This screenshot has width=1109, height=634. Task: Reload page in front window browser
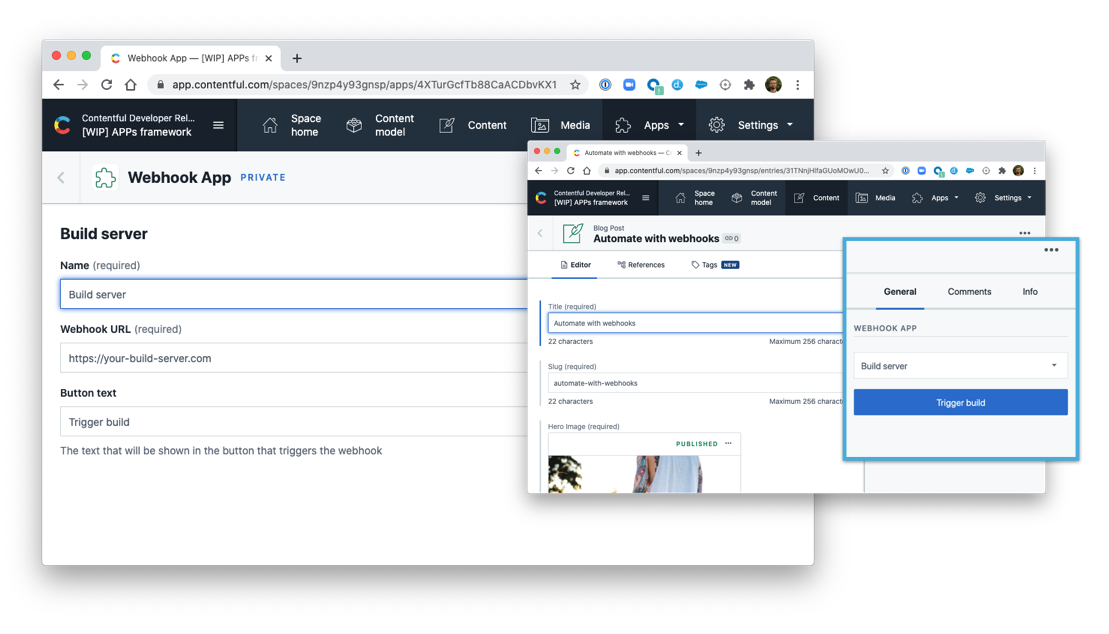(571, 171)
